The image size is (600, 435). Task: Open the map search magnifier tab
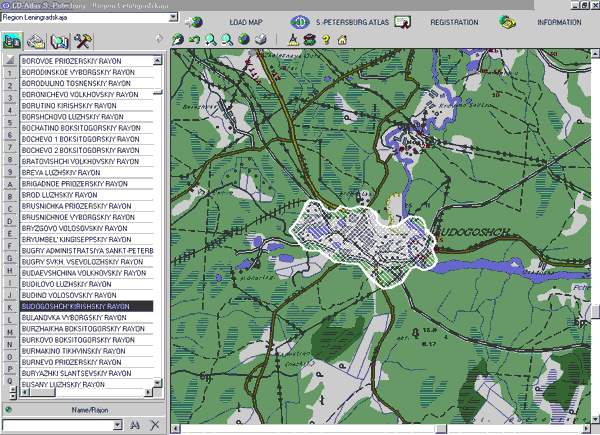[x=59, y=41]
